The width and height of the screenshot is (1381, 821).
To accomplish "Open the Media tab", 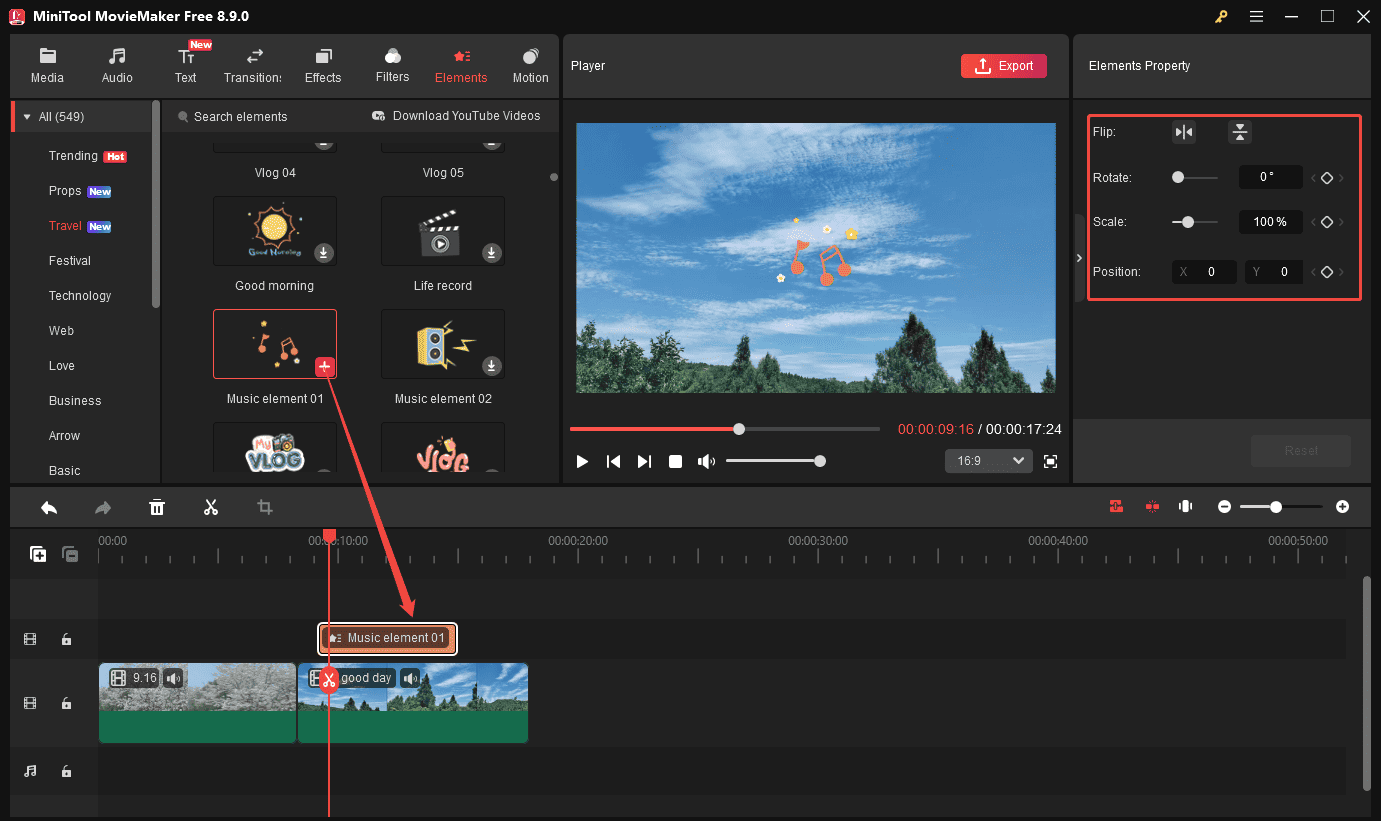I will 47,65.
